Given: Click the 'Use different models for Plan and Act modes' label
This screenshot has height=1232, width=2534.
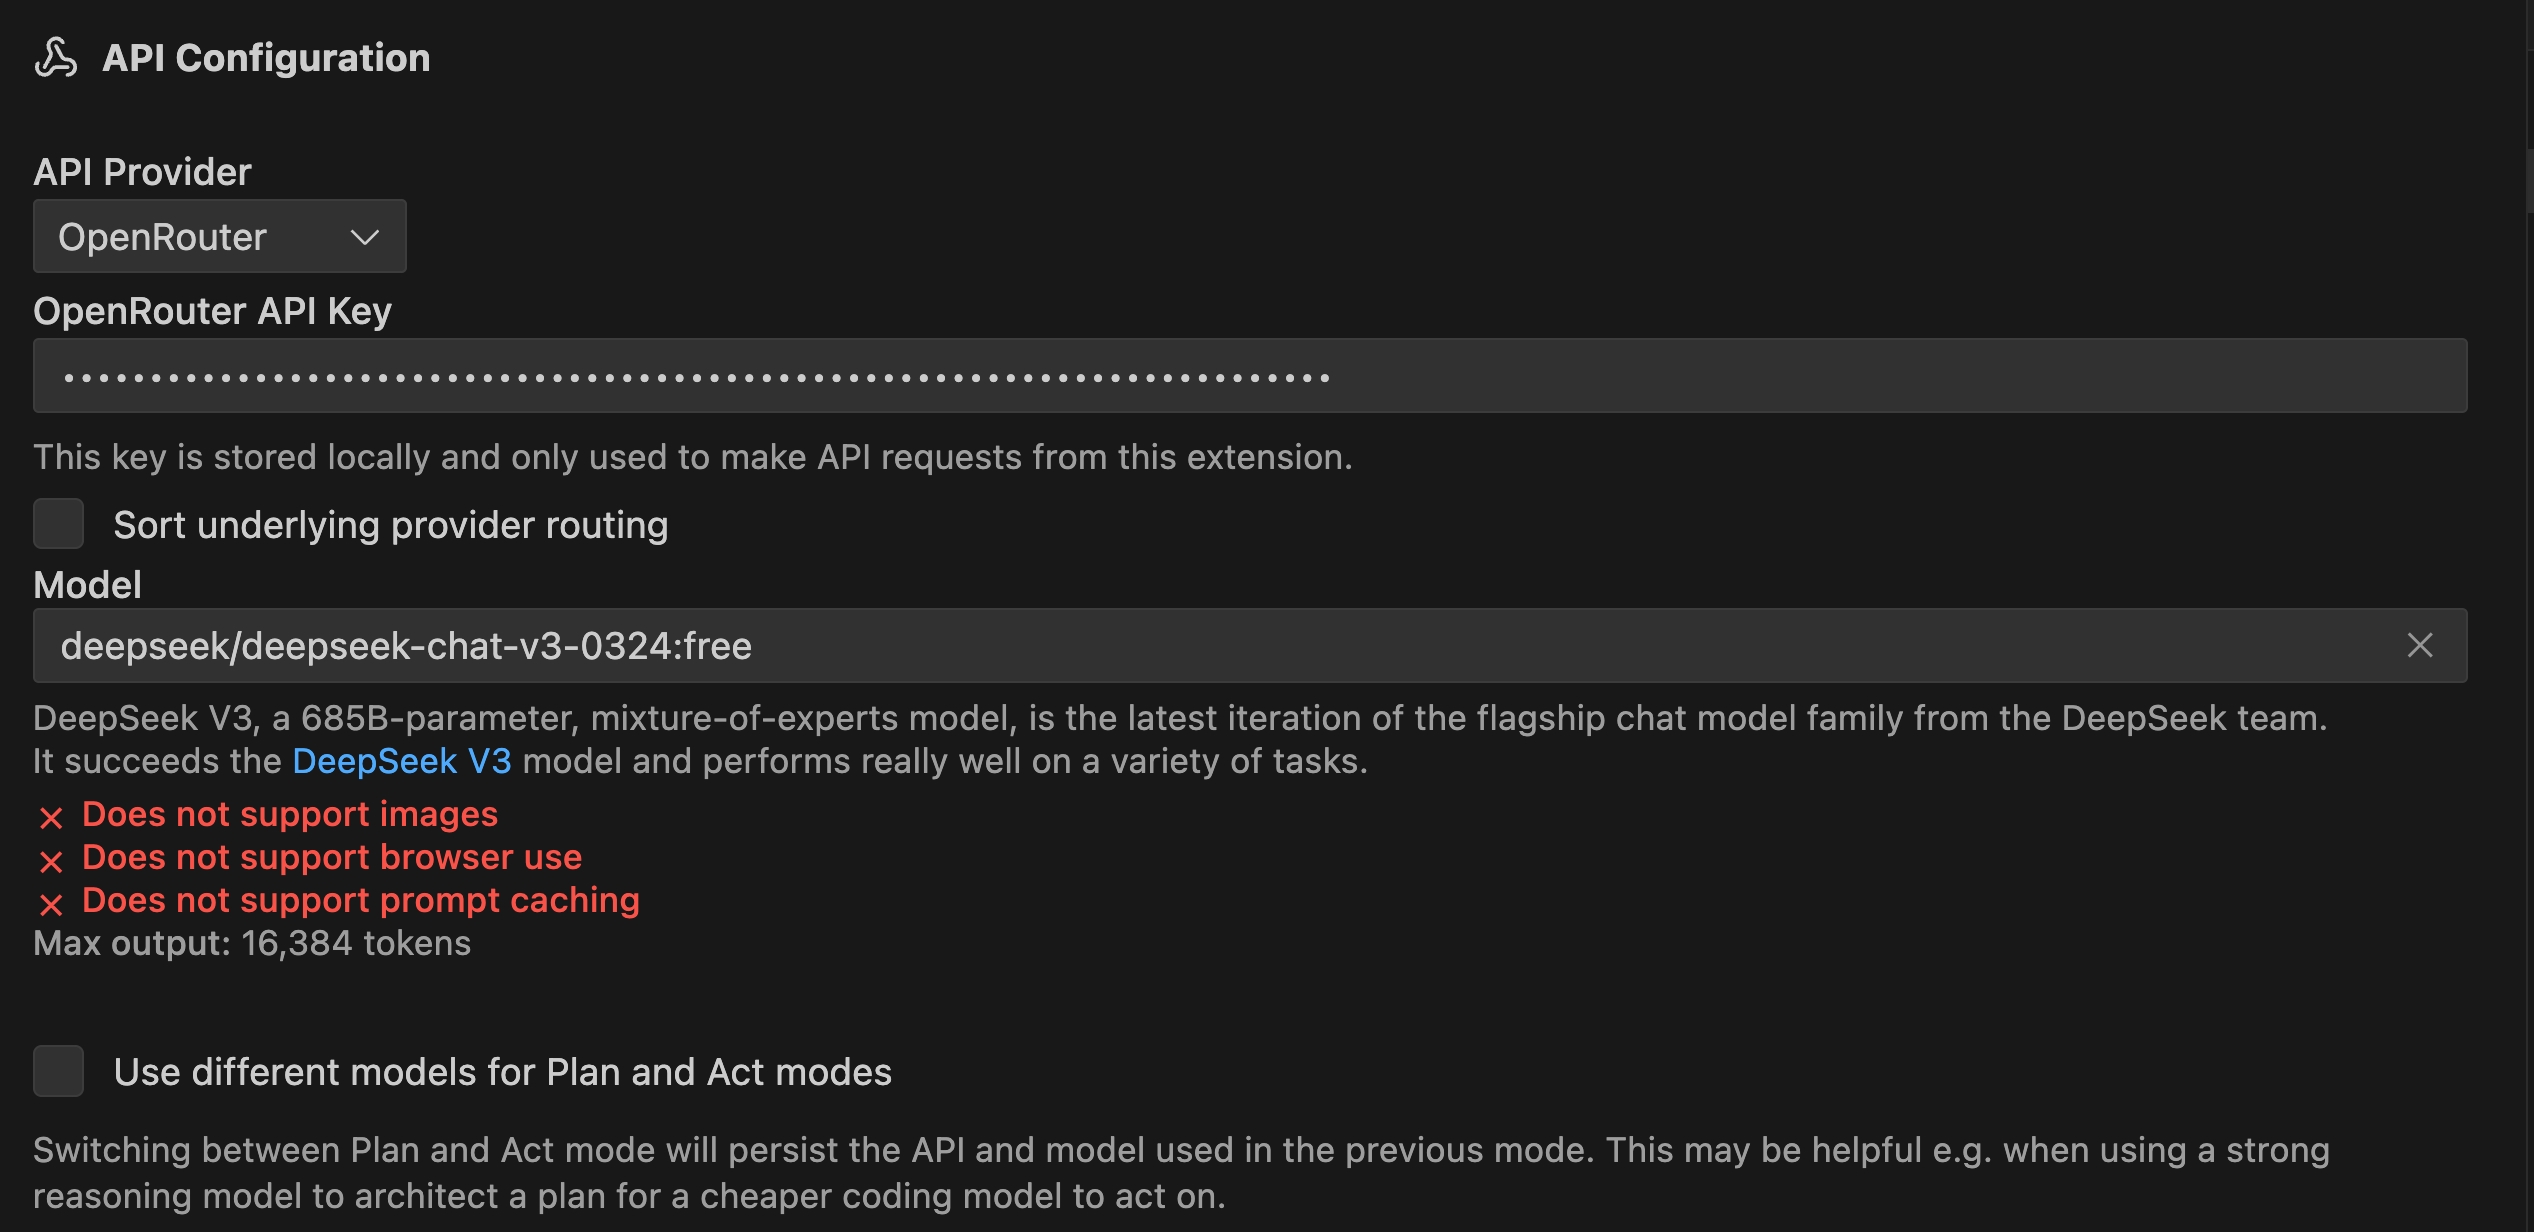Looking at the screenshot, I should [502, 1072].
